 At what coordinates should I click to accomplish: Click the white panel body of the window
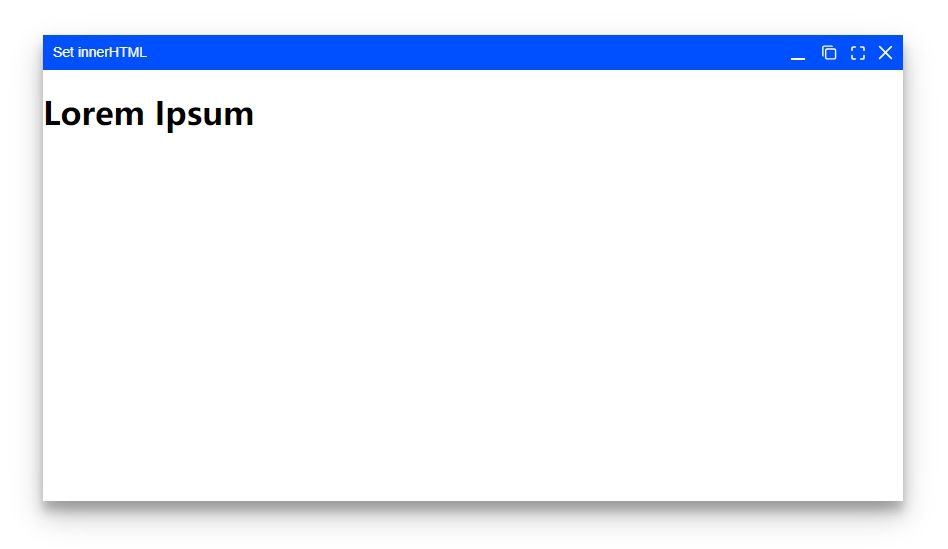[x=473, y=314]
